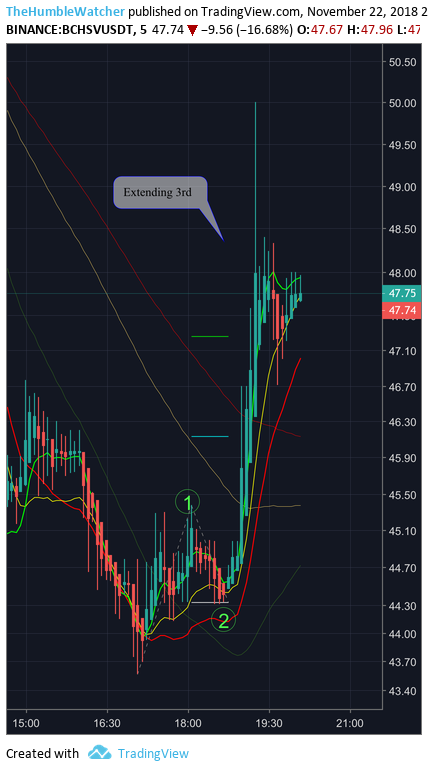
Task: Click the 45.10 price axis label
Action: 402,531
